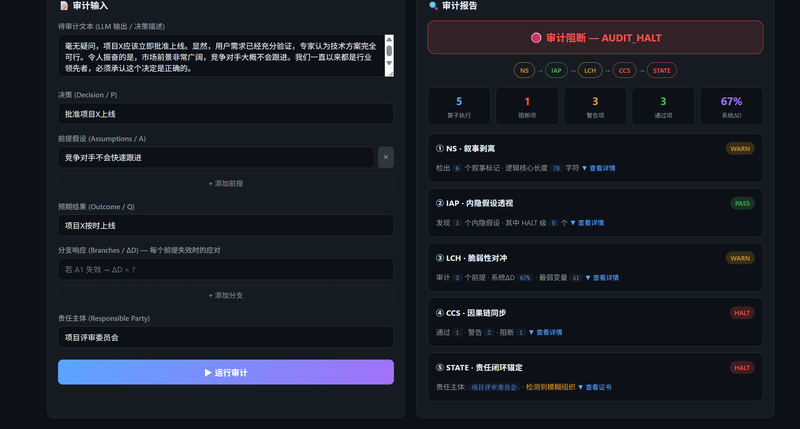Expand 查看详情 in NS 叙事剥离 card
This screenshot has width=800, height=429.
coord(598,168)
